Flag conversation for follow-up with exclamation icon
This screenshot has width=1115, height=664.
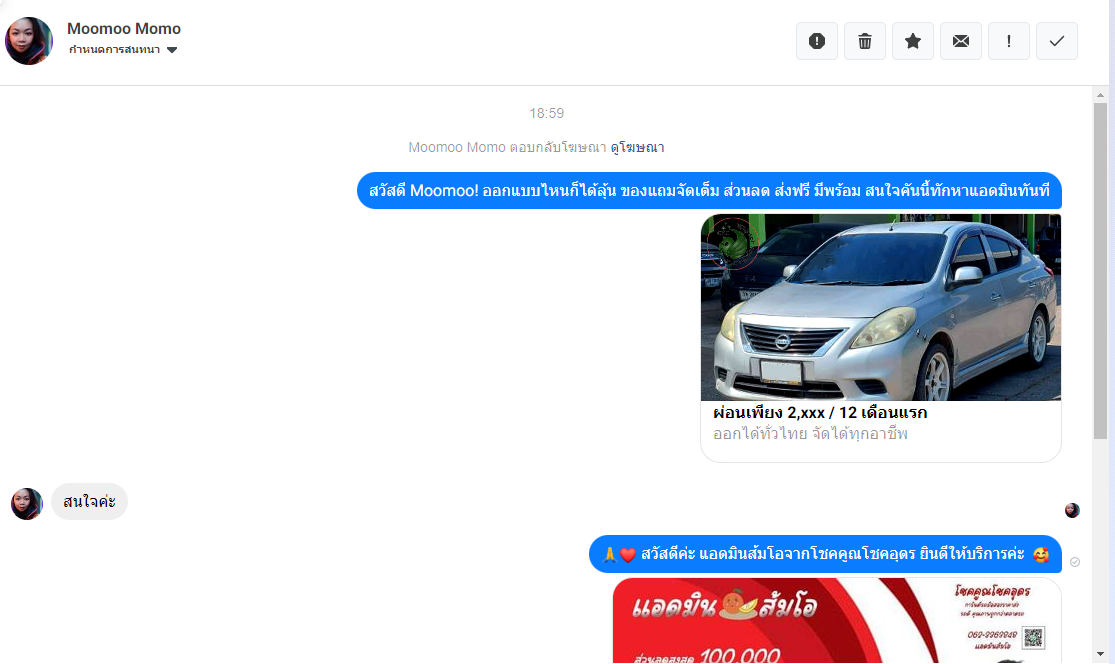coord(1008,41)
